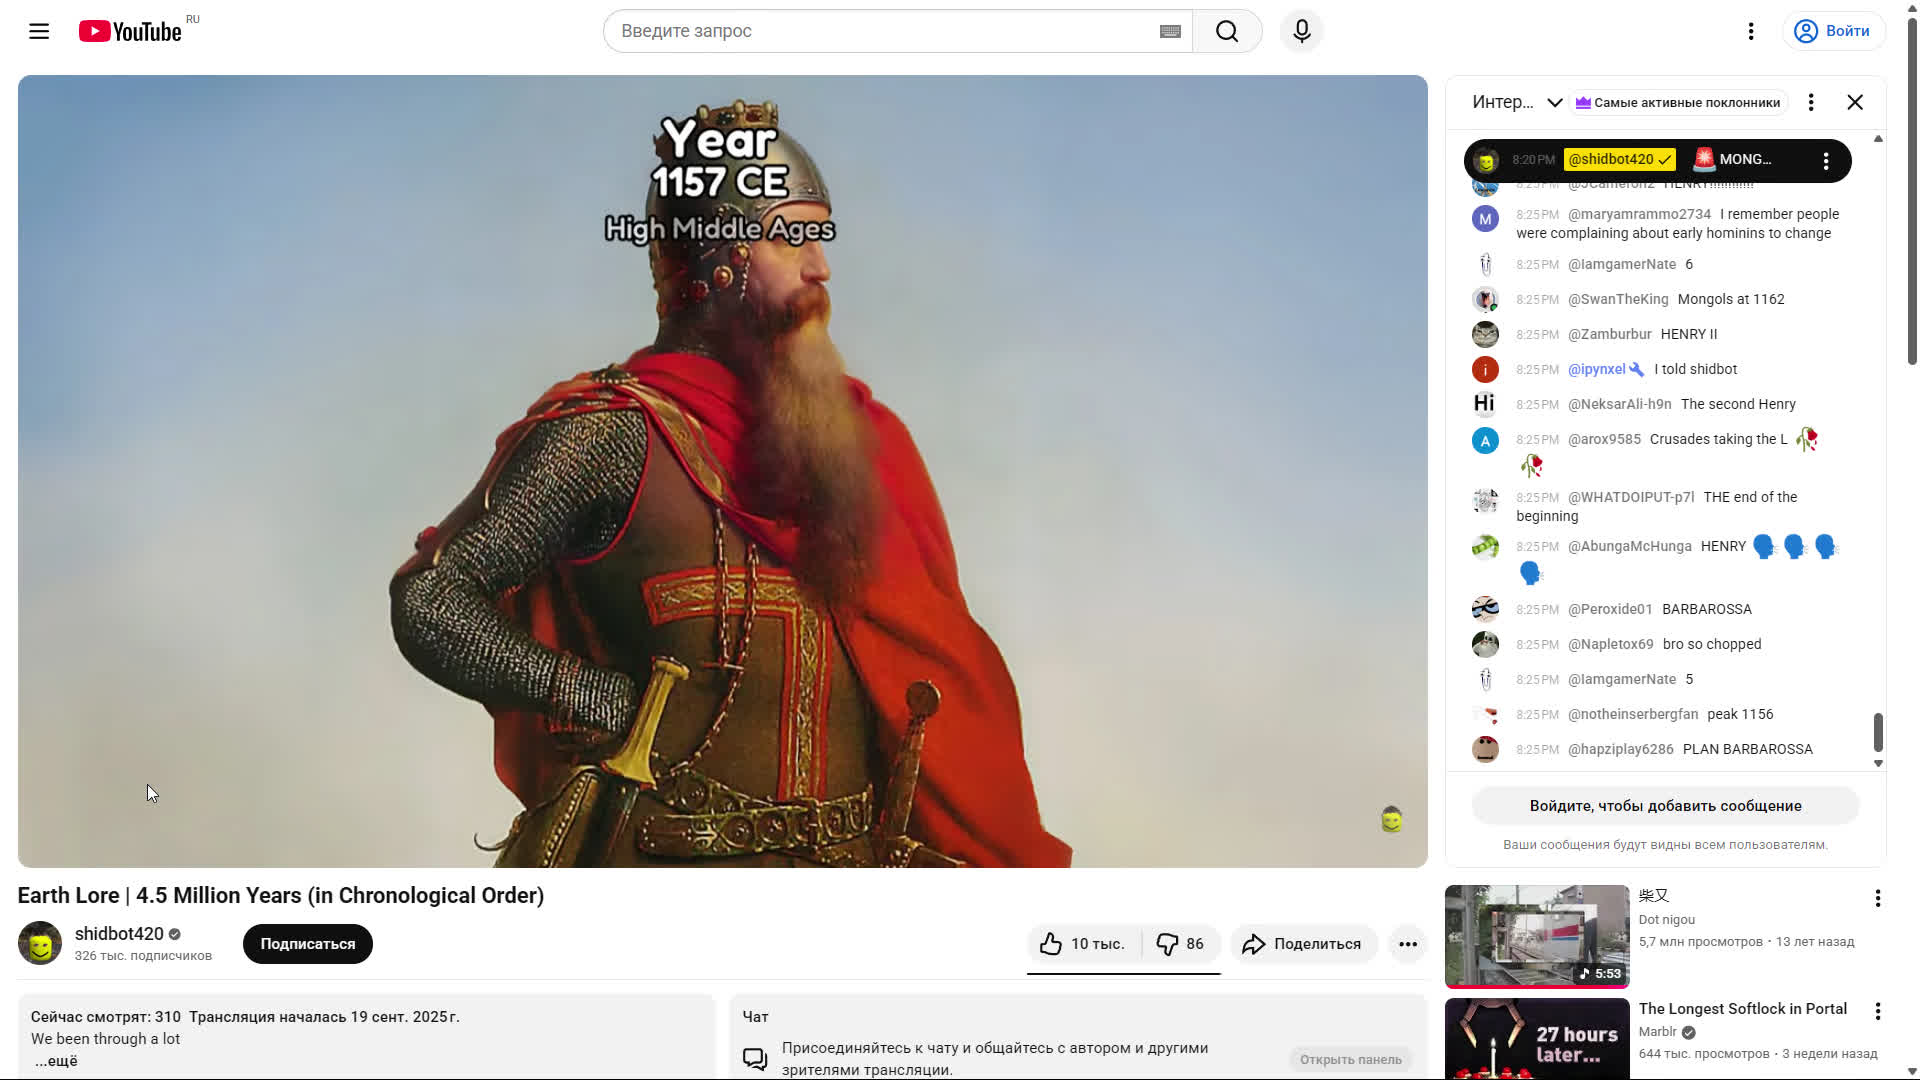Click the dislike thumbs-down icon
This screenshot has width=1920, height=1080.
tap(1167, 943)
